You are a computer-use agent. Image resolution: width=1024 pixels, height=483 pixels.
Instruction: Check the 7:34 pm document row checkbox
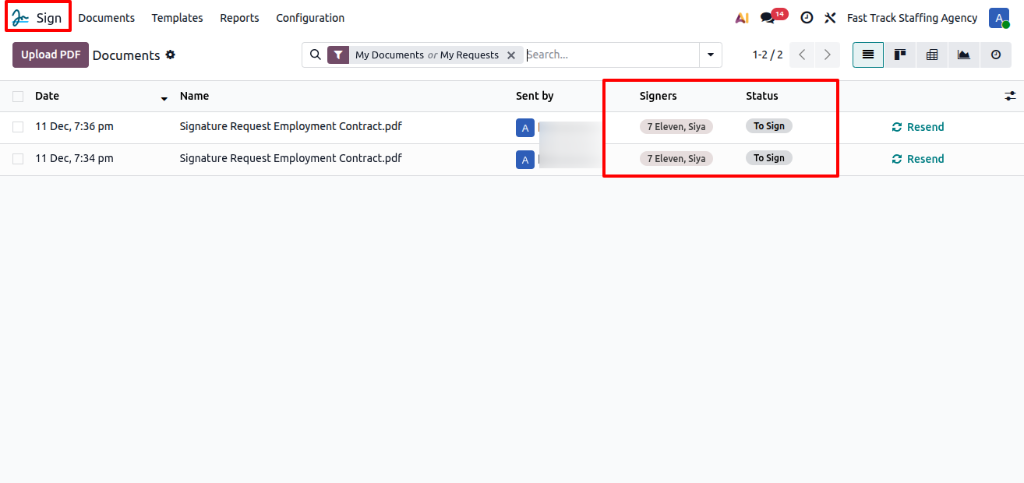pos(18,159)
